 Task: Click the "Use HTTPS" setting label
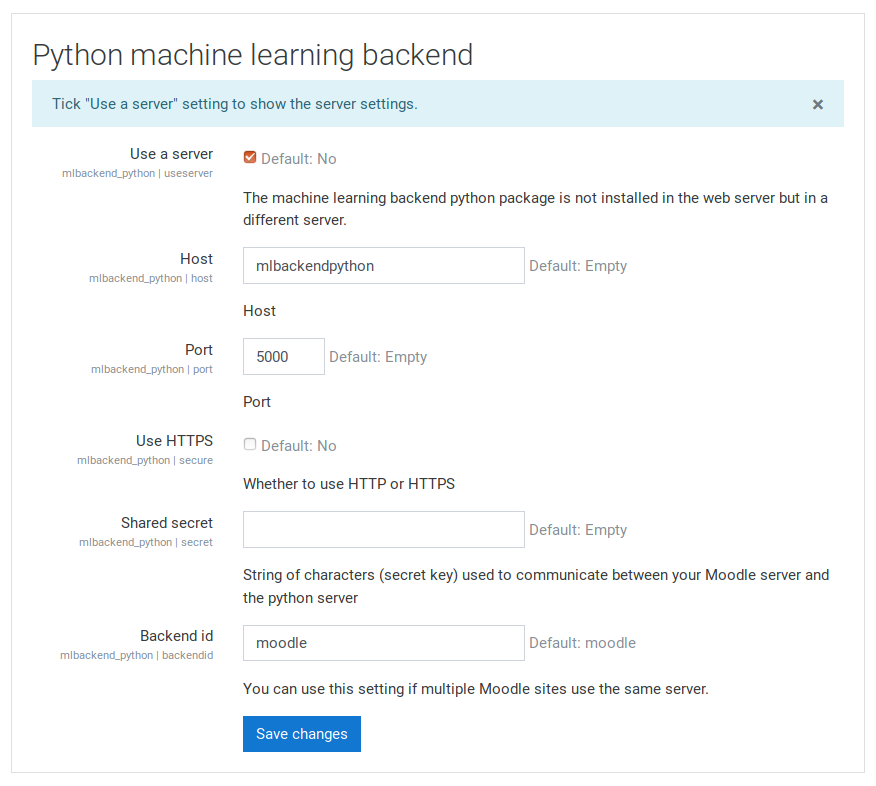click(174, 441)
